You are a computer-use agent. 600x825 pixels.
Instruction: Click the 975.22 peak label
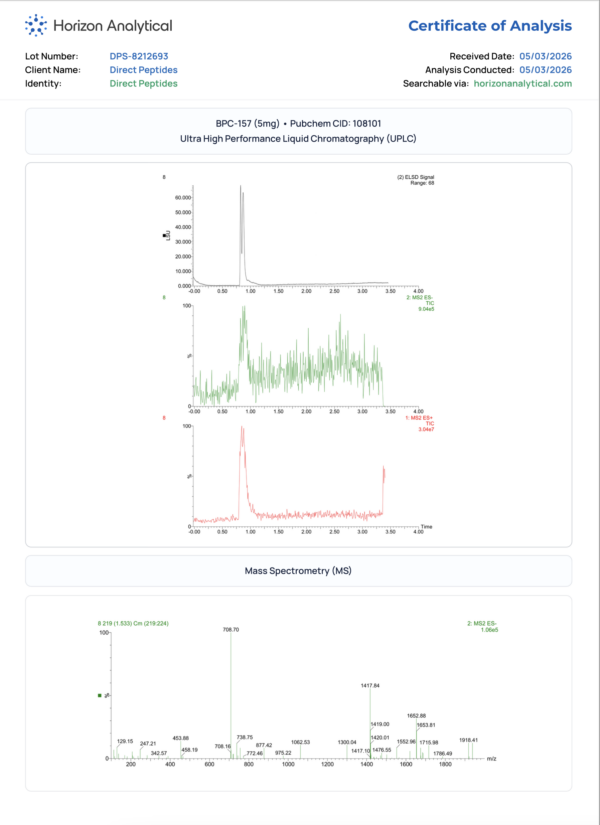pos(283,753)
